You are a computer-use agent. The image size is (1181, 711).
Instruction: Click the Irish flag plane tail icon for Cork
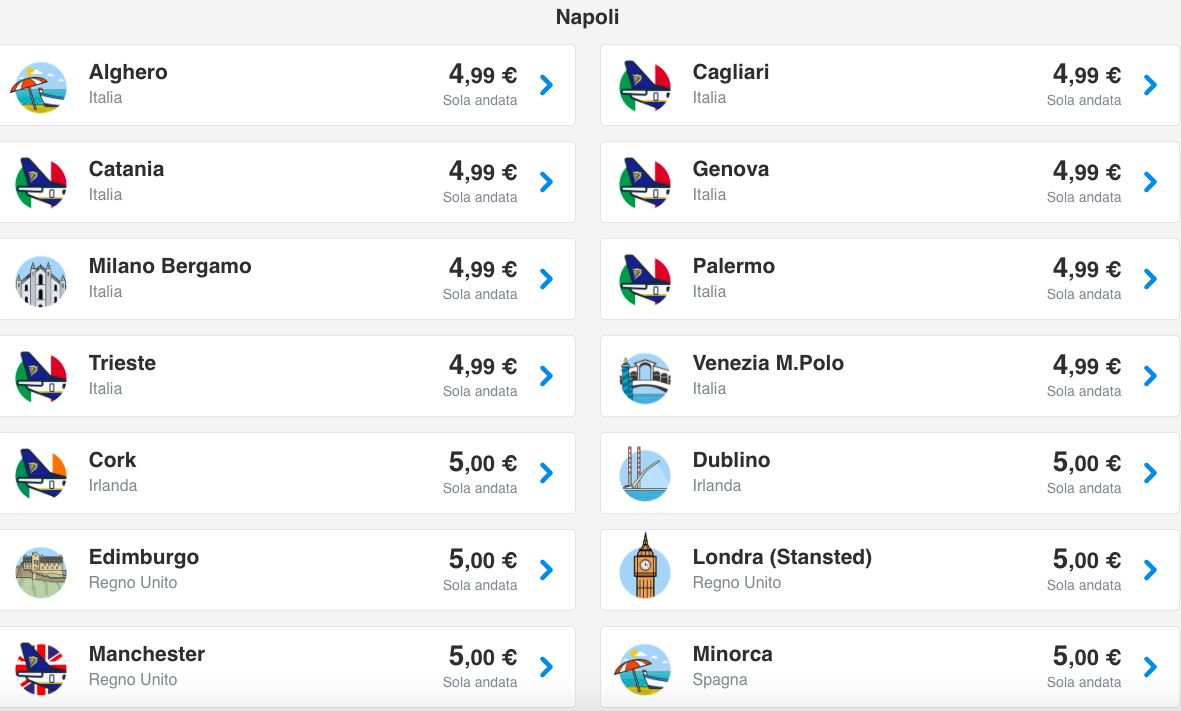coord(41,474)
